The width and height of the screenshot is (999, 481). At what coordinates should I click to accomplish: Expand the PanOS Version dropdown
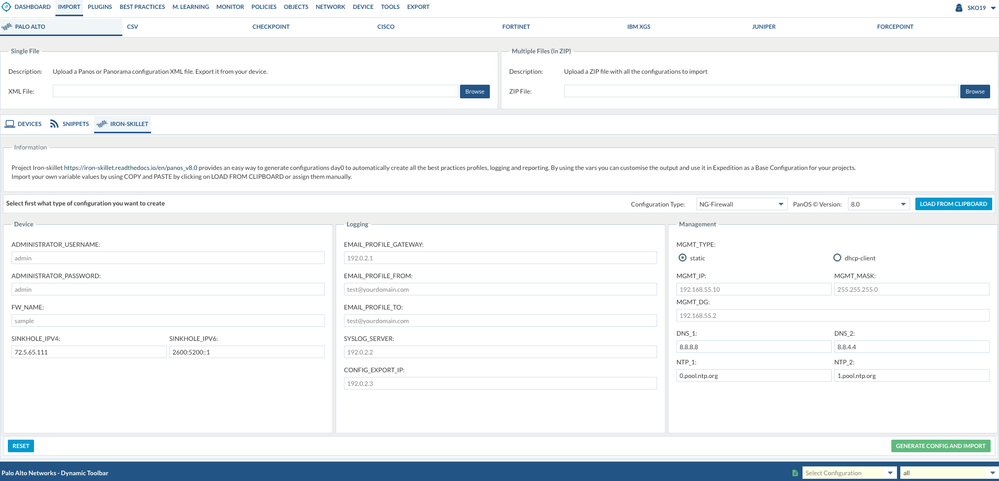(877, 204)
